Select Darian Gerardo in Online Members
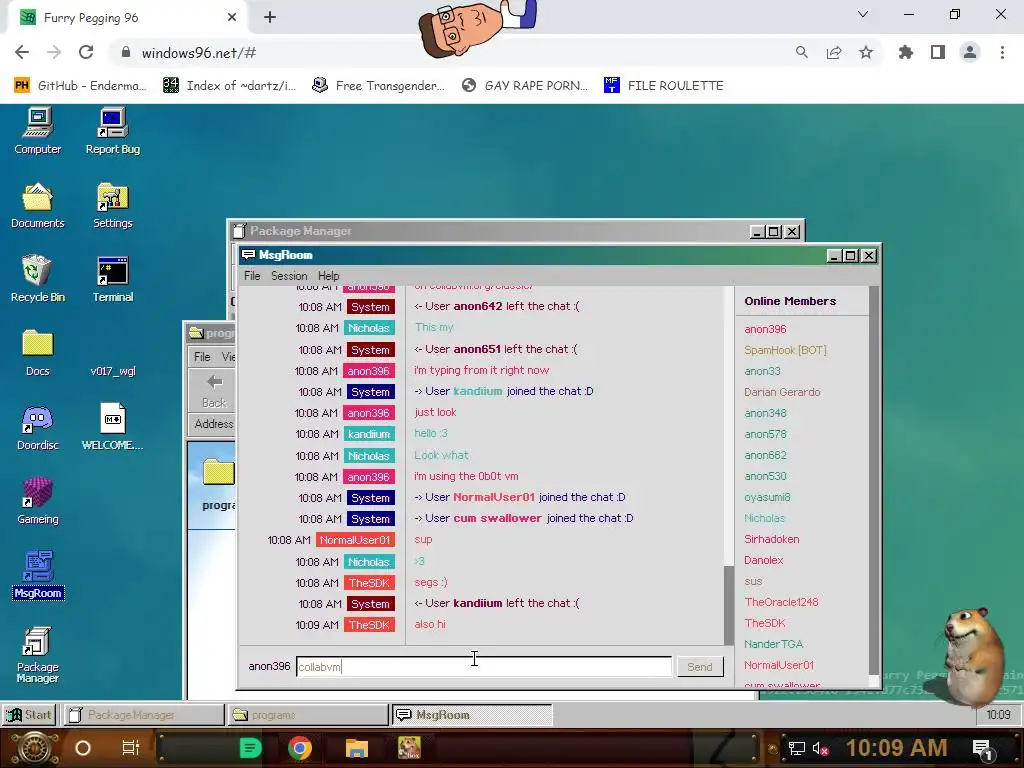This screenshot has width=1024, height=768. coord(782,392)
